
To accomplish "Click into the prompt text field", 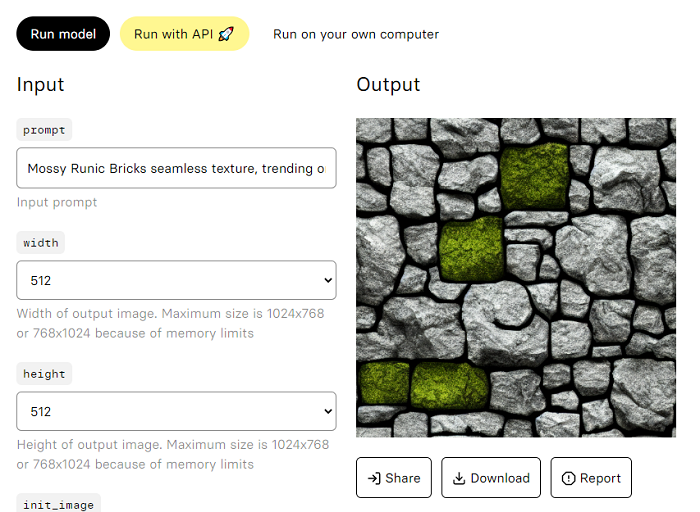I will click(176, 169).
